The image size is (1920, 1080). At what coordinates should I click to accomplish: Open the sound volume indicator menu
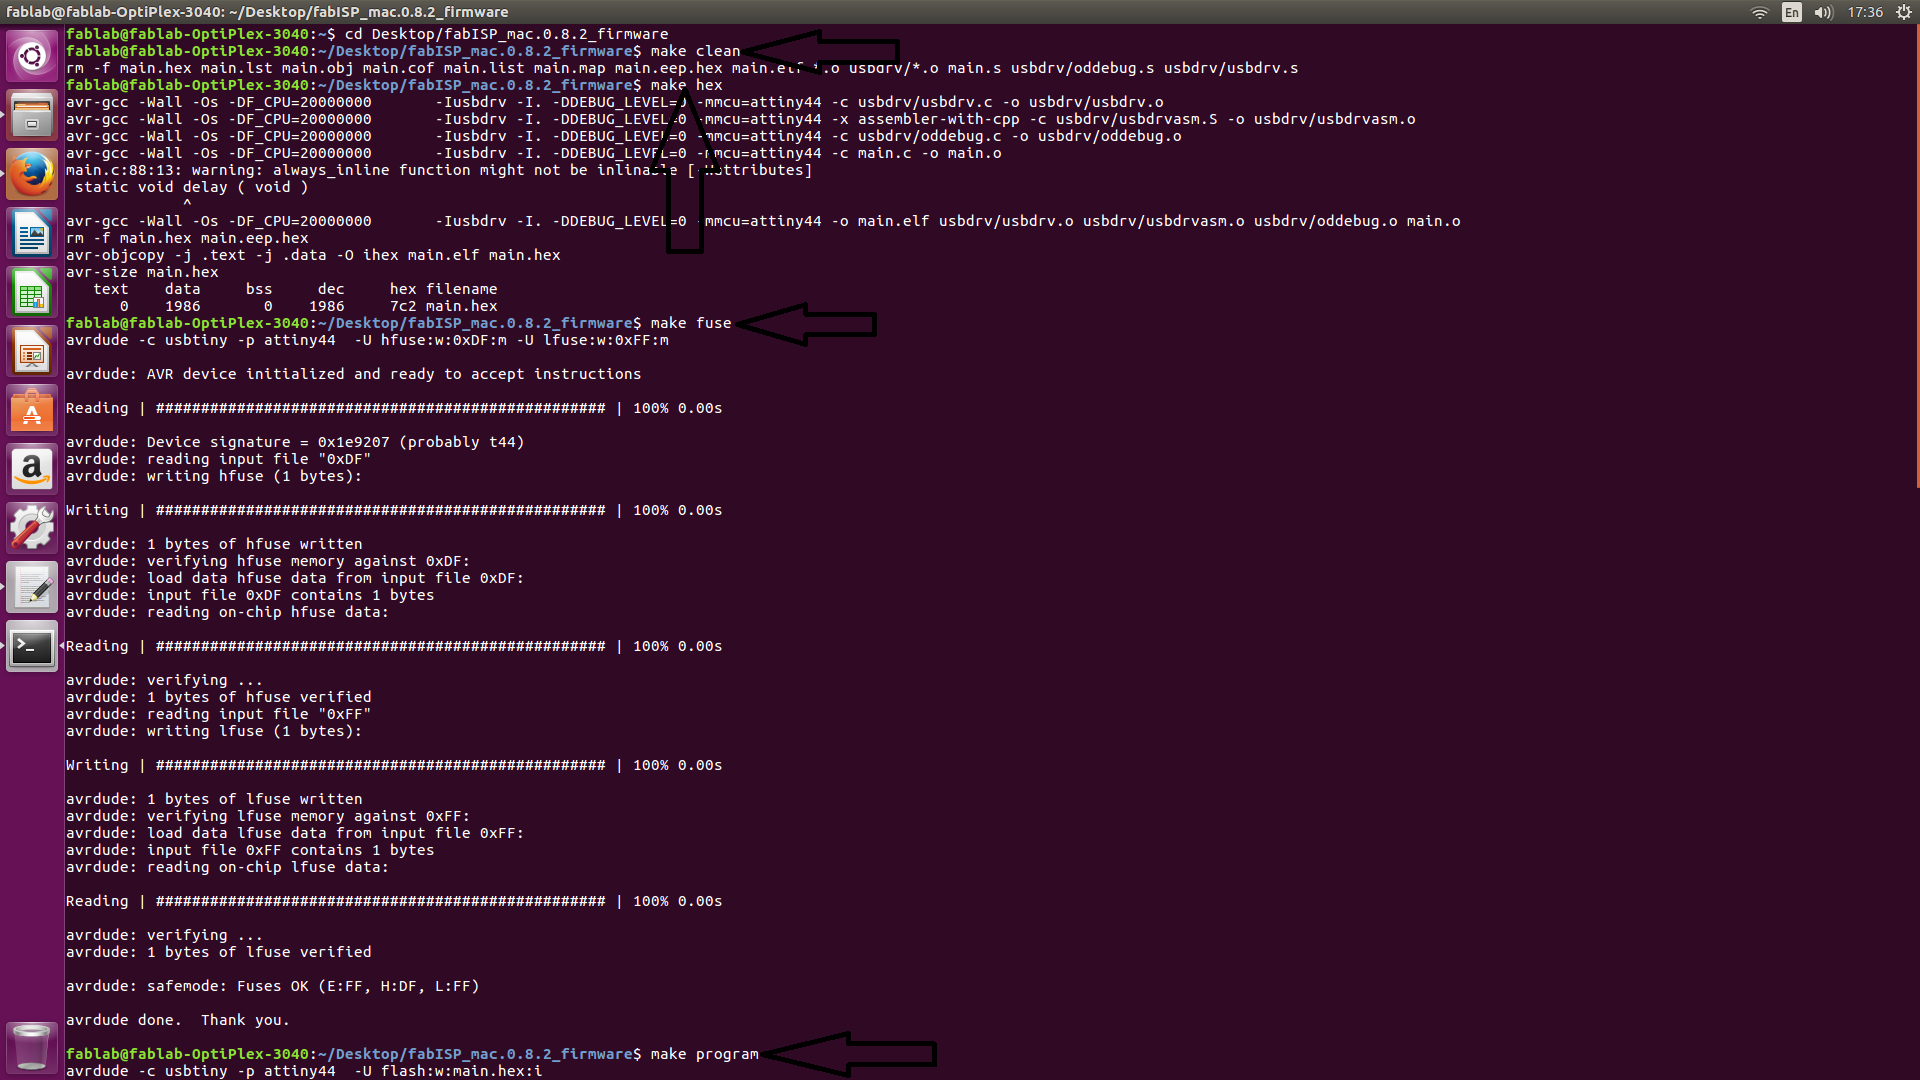1823,12
